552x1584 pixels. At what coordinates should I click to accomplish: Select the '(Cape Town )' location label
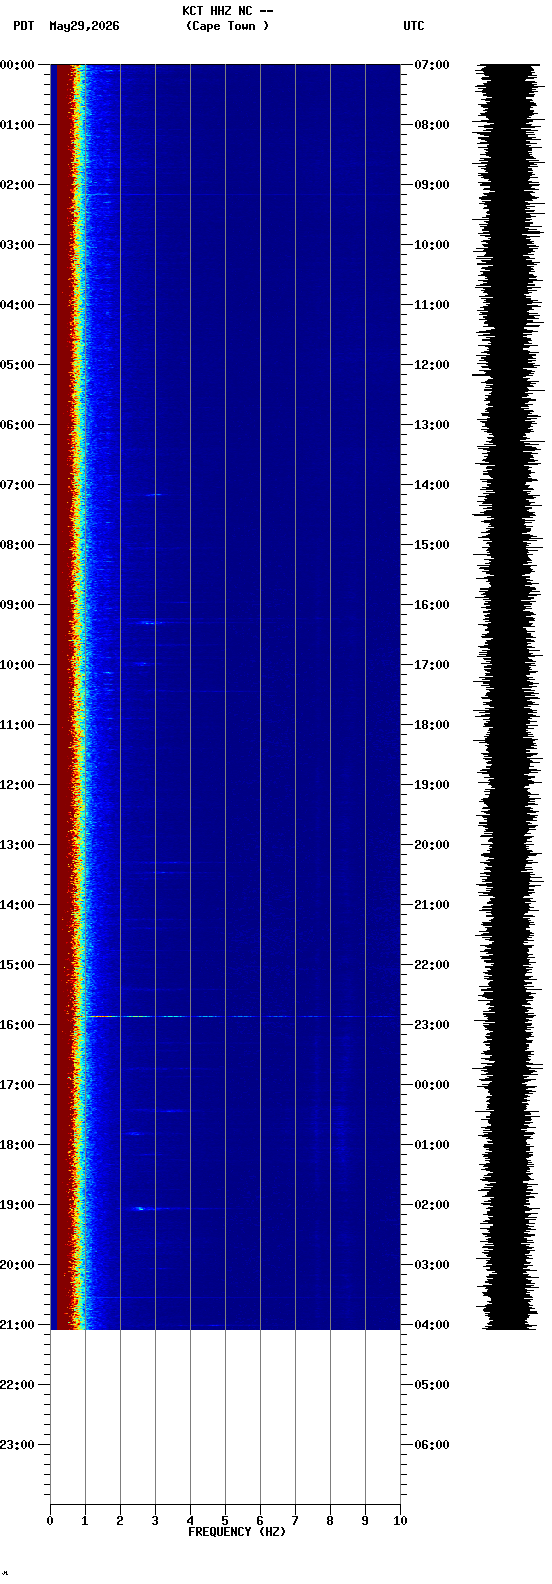(228, 26)
